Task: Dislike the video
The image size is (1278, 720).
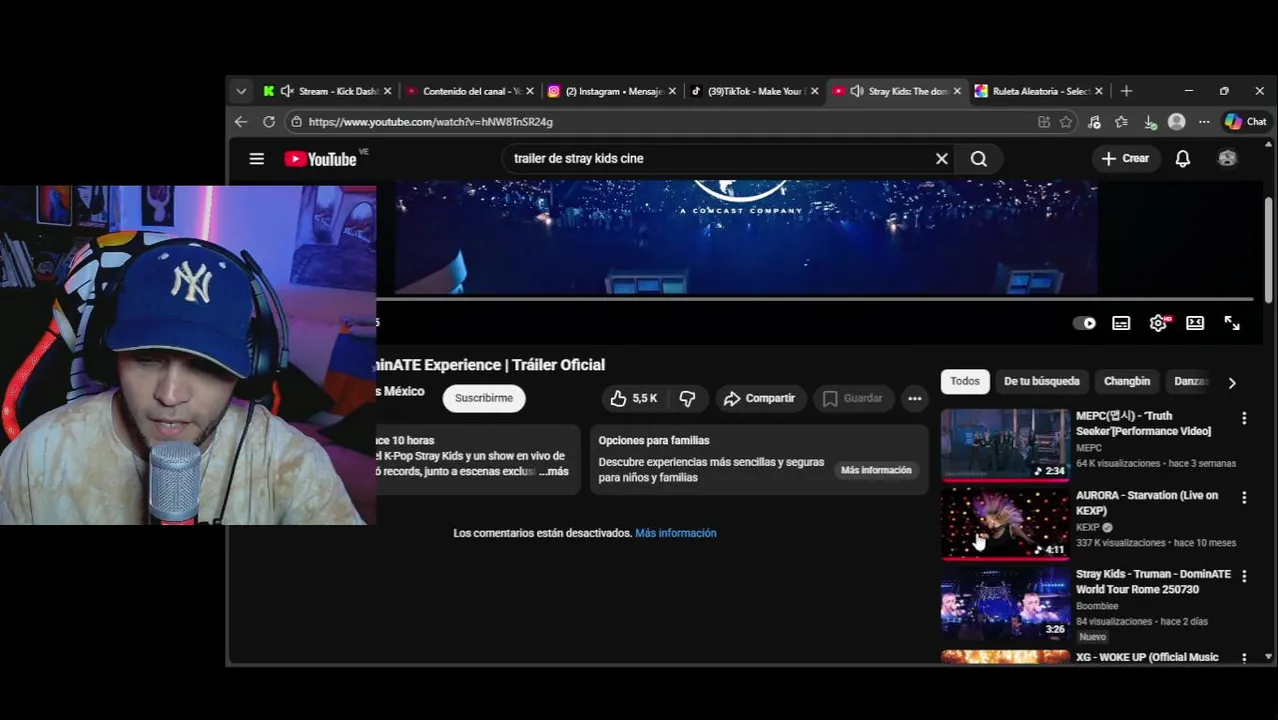Action: click(x=687, y=398)
